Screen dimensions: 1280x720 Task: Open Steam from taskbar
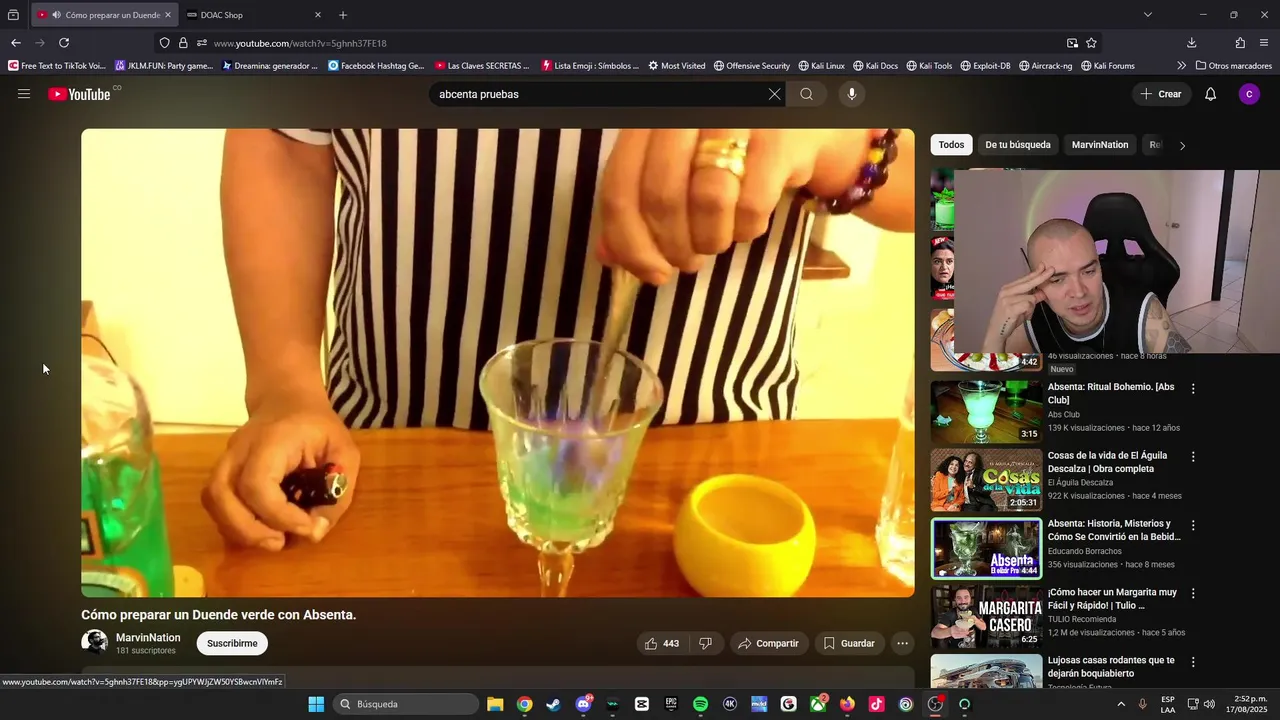[x=553, y=704]
